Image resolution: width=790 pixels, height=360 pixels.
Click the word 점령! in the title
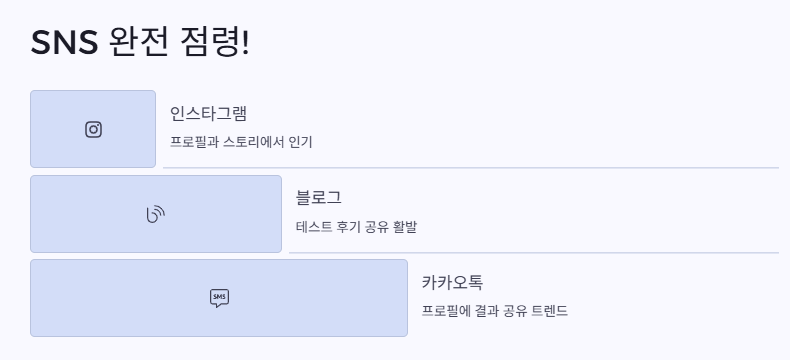pyautogui.click(x=215, y=42)
